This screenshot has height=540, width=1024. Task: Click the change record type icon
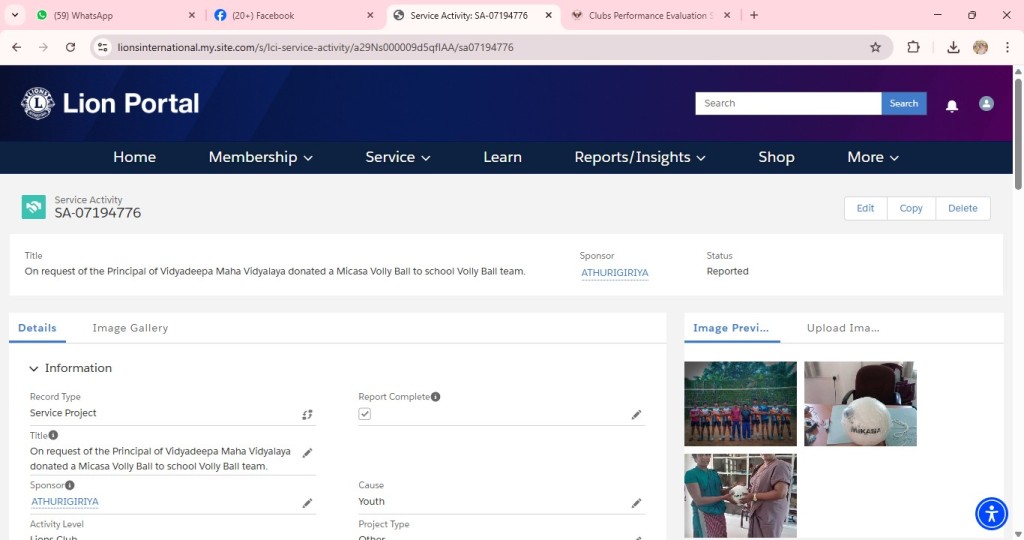click(x=307, y=415)
